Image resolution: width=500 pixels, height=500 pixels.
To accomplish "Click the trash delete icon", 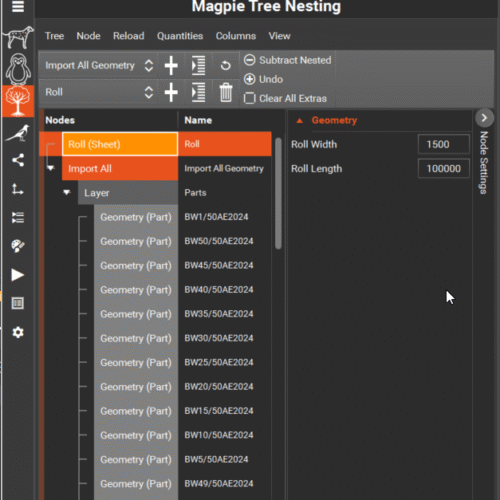I will (x=226, y=92).
